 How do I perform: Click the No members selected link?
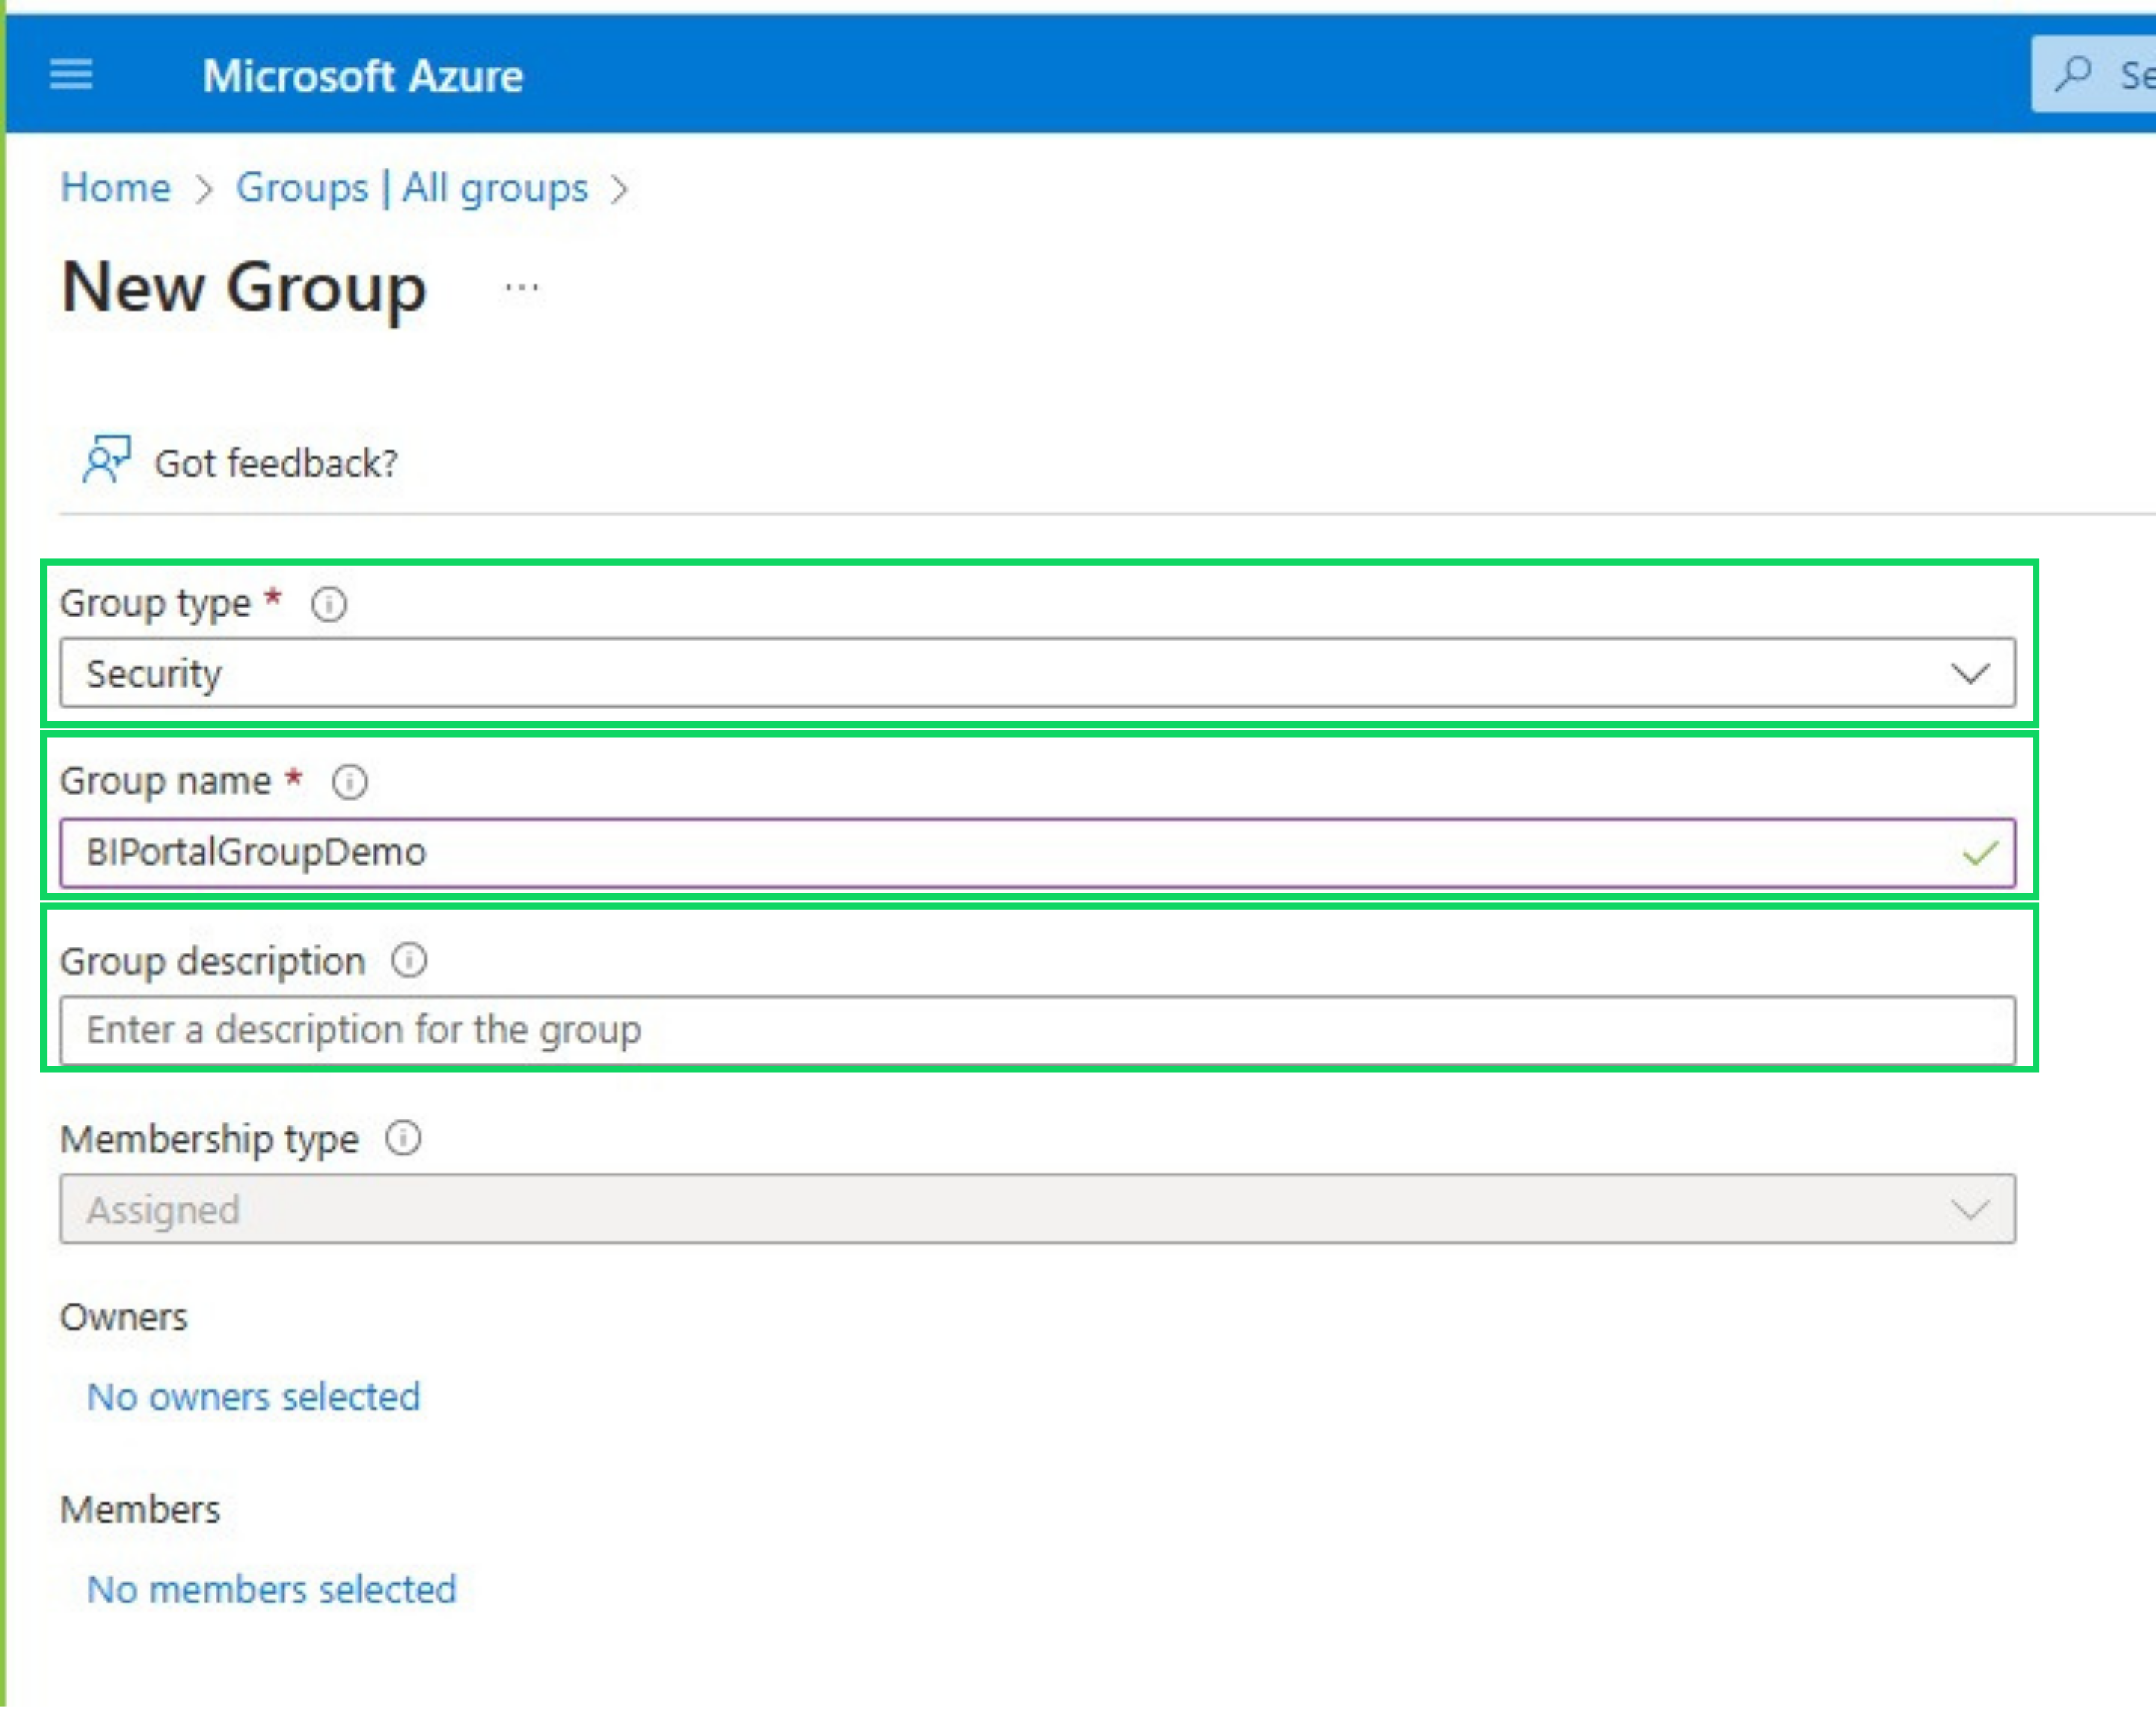271,1589
